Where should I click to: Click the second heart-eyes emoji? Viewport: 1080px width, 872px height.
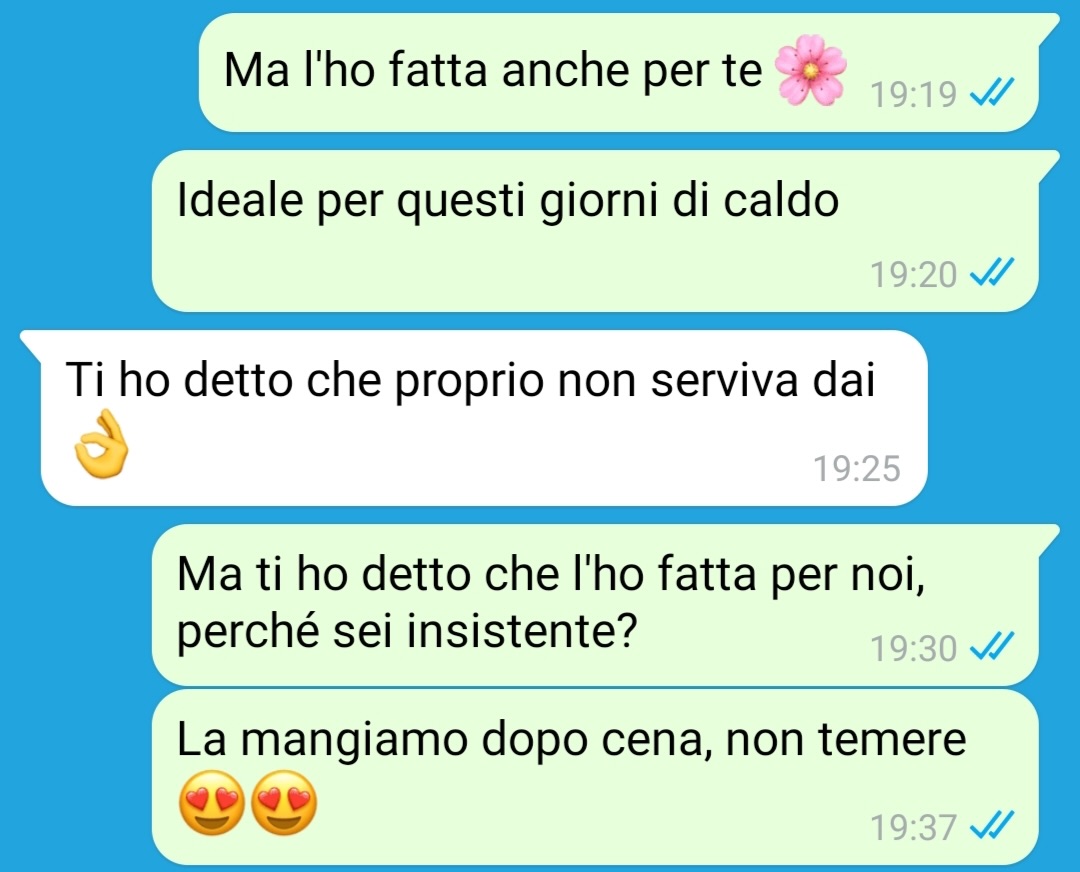(284, 803)
